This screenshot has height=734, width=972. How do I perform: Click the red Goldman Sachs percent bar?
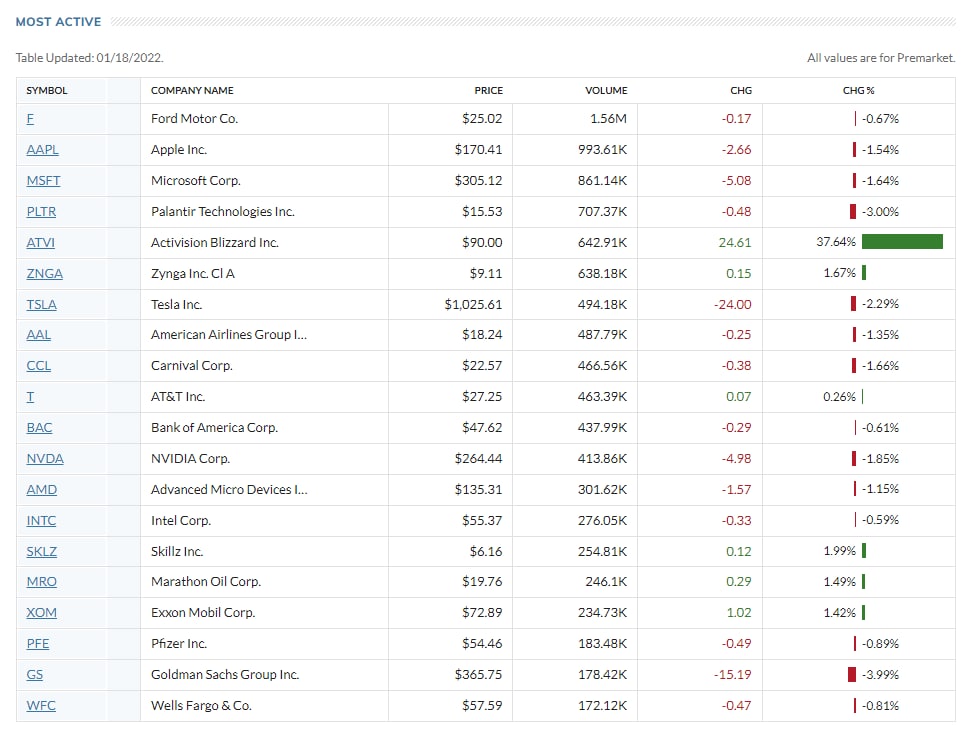(x=852, y=675)
